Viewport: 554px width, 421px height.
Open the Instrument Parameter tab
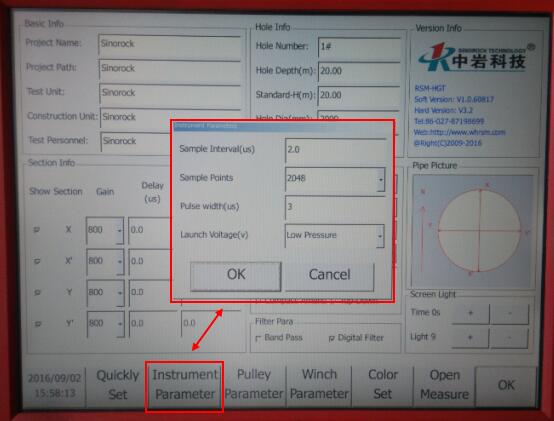(x=184, y=385)
